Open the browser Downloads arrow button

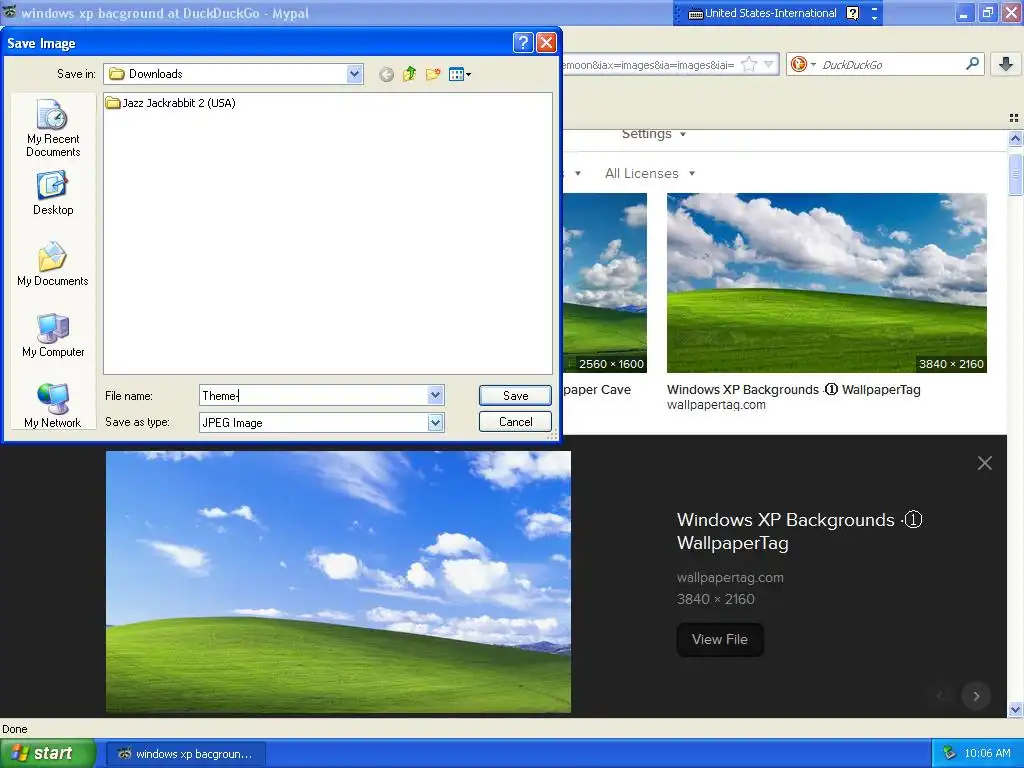[1006, 63]
